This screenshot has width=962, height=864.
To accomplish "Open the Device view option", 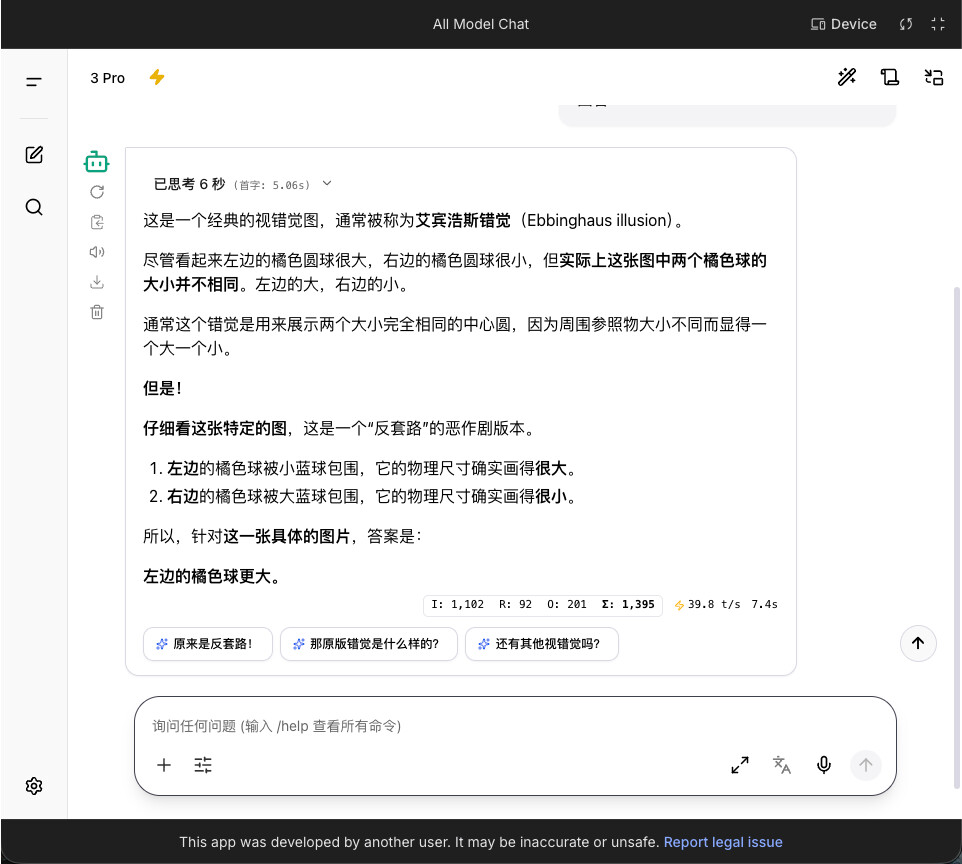I will (844, 24).
